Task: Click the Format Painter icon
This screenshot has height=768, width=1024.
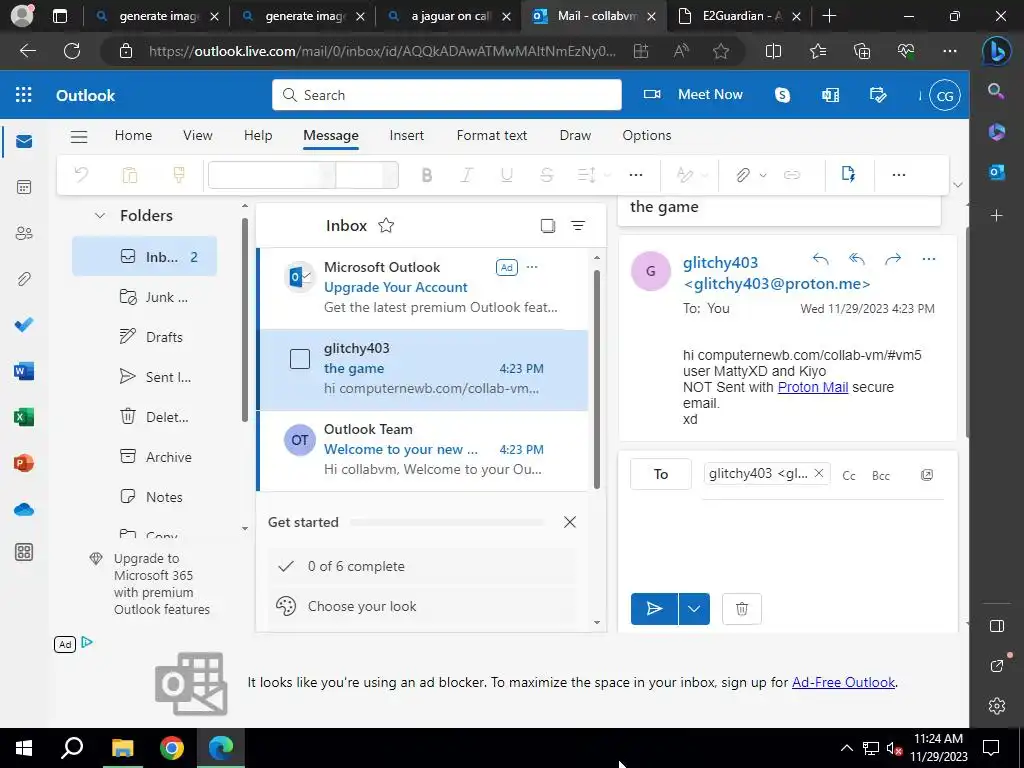Action: tap(178, 174)
